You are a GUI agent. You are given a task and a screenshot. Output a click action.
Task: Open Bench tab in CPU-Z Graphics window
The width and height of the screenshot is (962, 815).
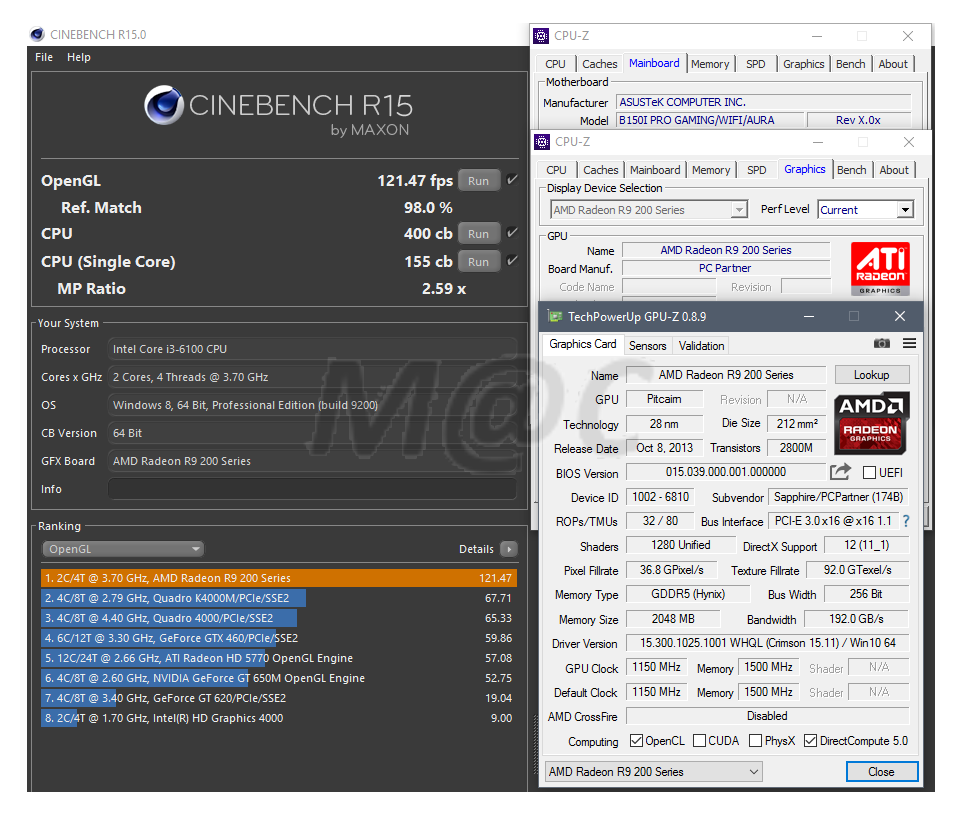(852, 170)
